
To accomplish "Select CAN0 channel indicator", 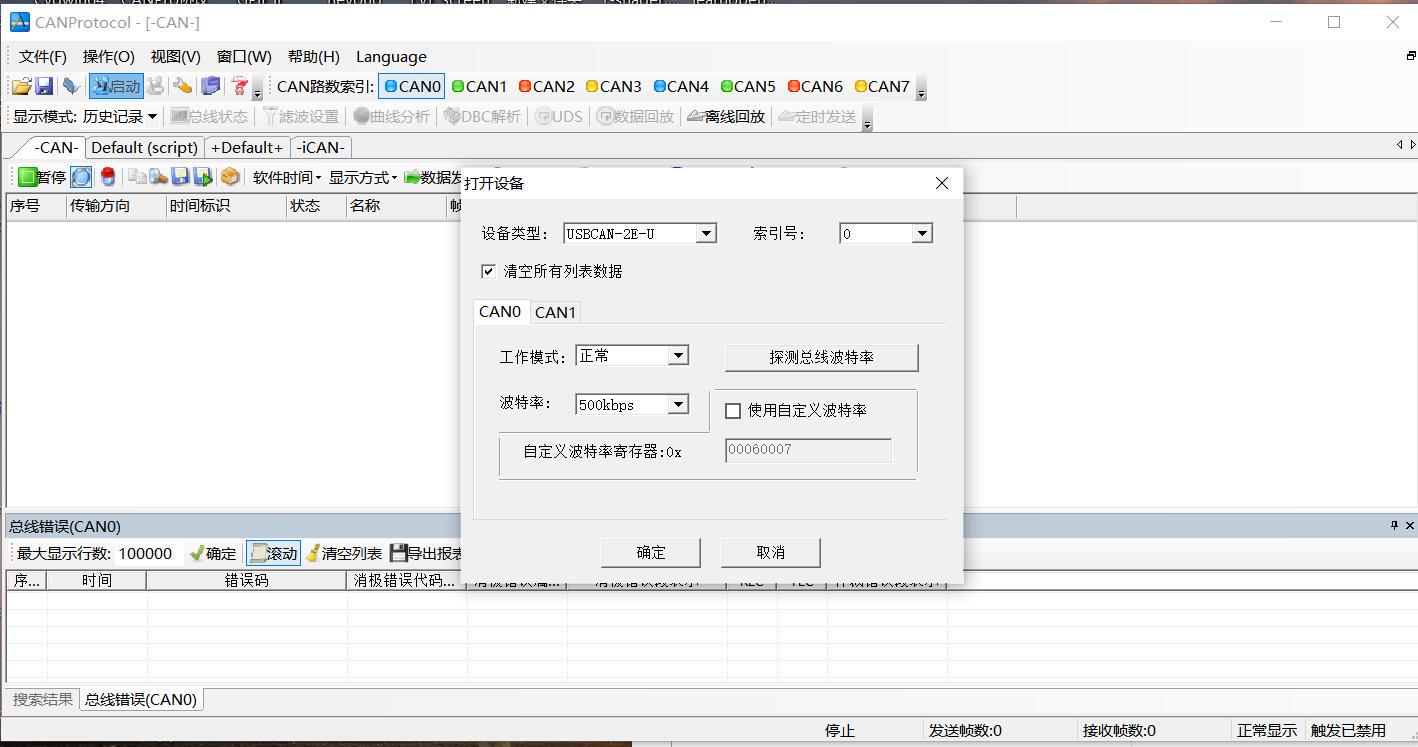I will pos(412,87).
